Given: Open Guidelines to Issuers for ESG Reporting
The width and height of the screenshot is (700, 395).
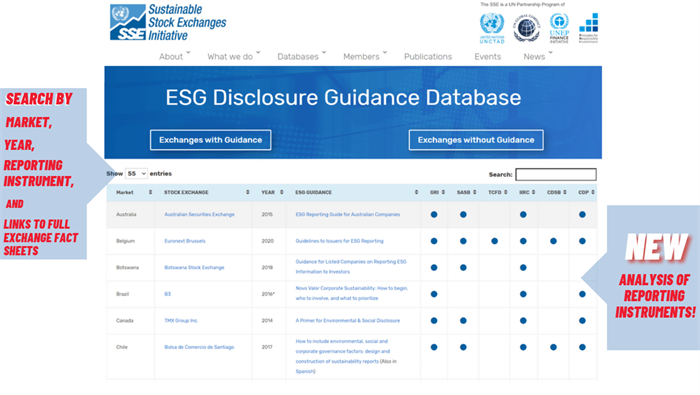Looking at the screenshot, I should (339, 241).
